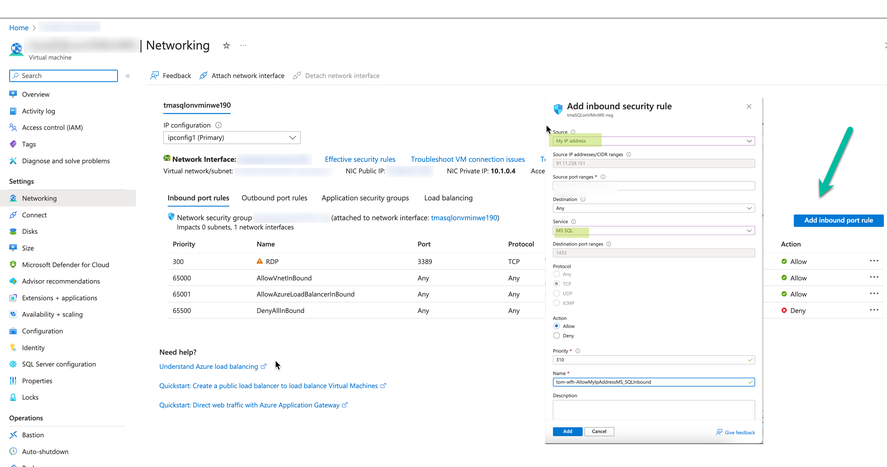887x467 pixels.
Task: Go to the Home breadcrumb
Action: click(x=19, y=28)
